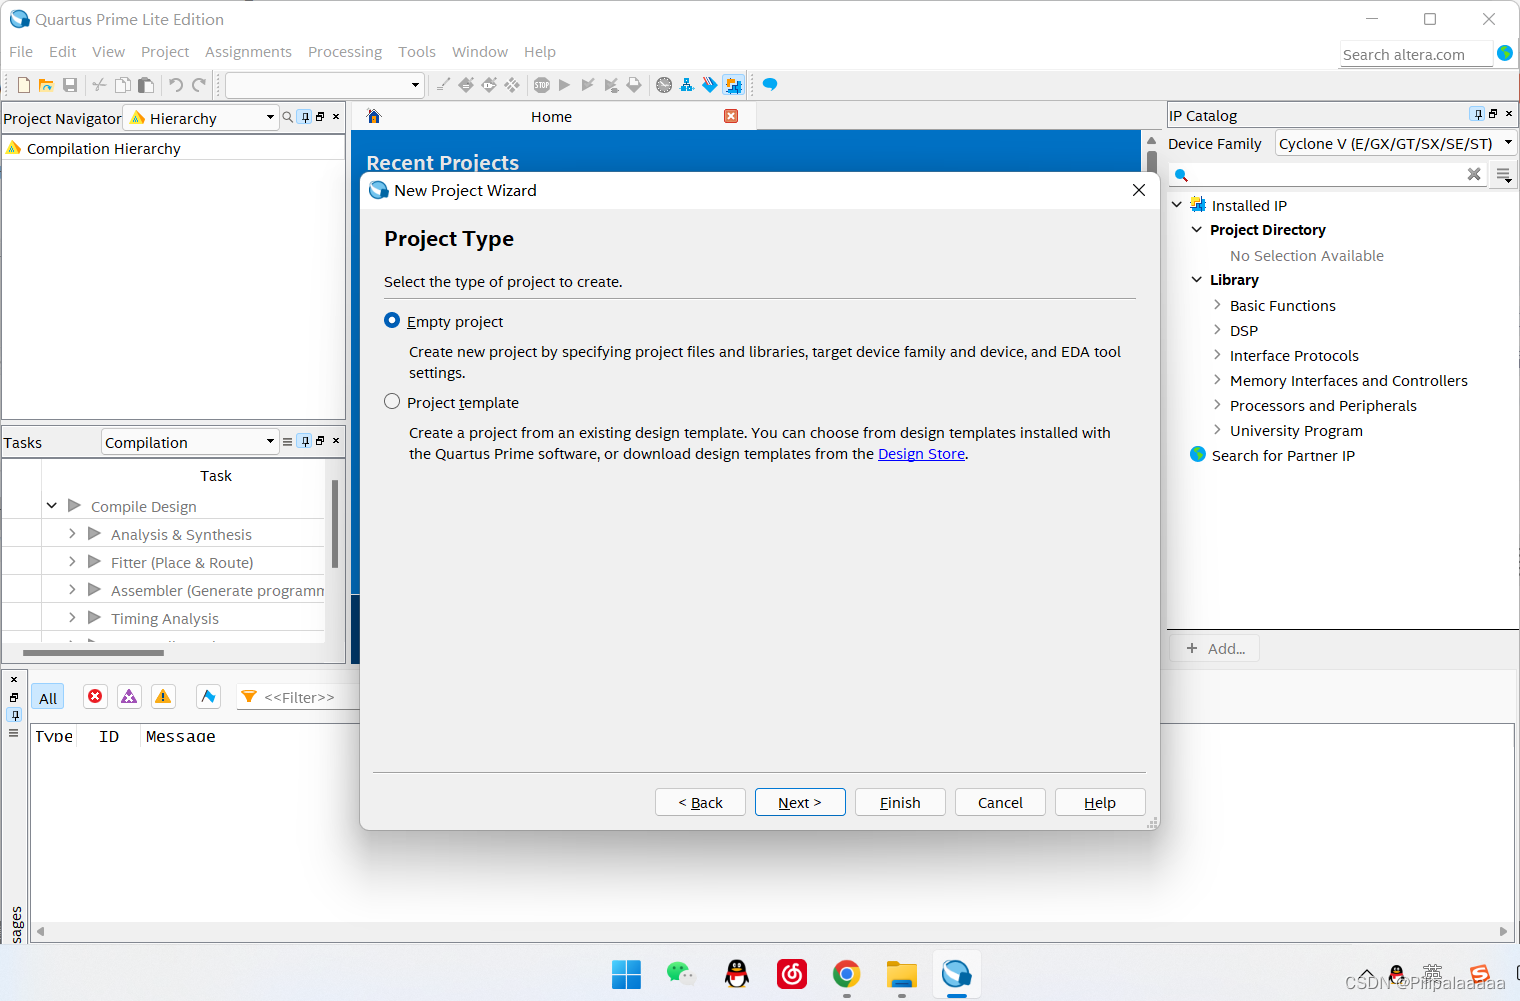The height and width of the screenshot is (1001, 1520).
Task: Open the empty toolbar project dropdown
Action: pos(325,85)
